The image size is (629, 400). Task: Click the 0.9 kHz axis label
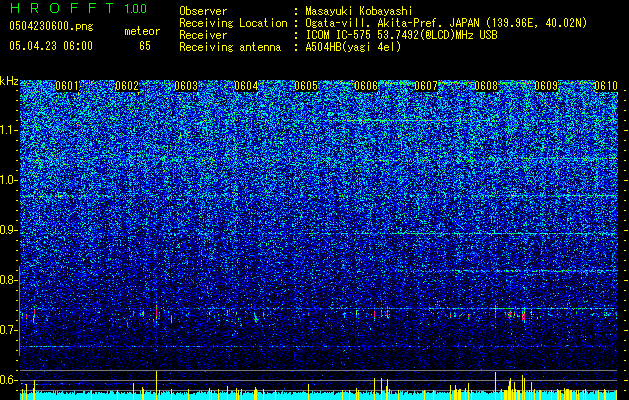[x=9, y=230]
